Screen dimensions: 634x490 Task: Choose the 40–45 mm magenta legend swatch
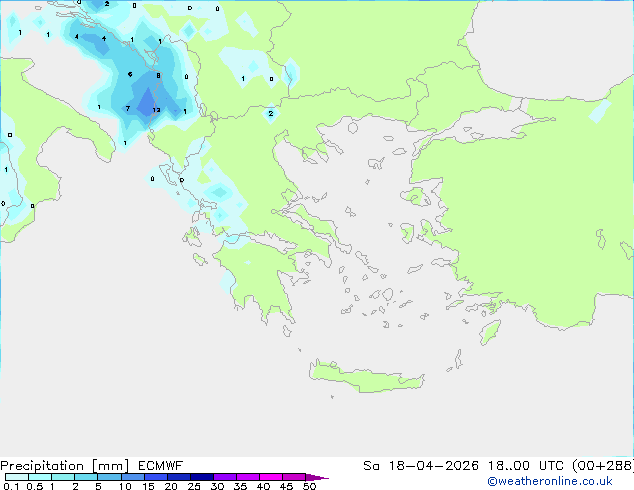coord(271,477)
